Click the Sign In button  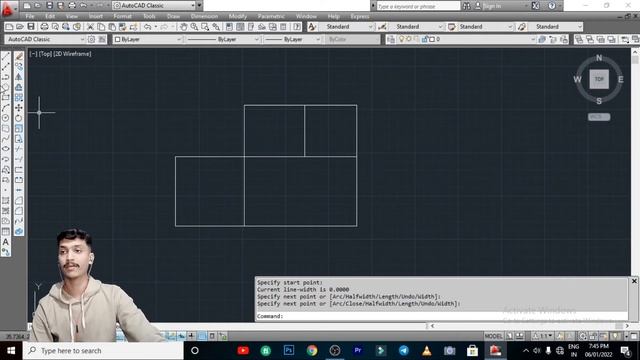point(489,6)
